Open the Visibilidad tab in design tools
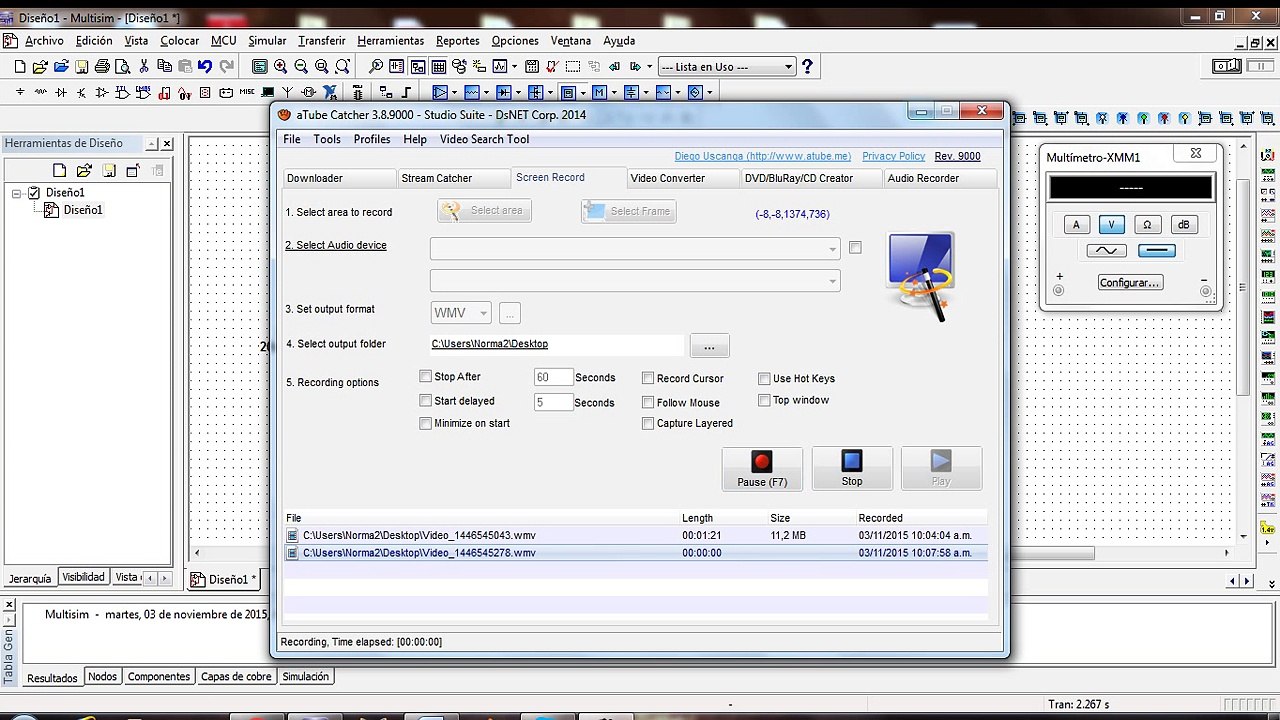The image size is (1280, 720). point(83,577)
